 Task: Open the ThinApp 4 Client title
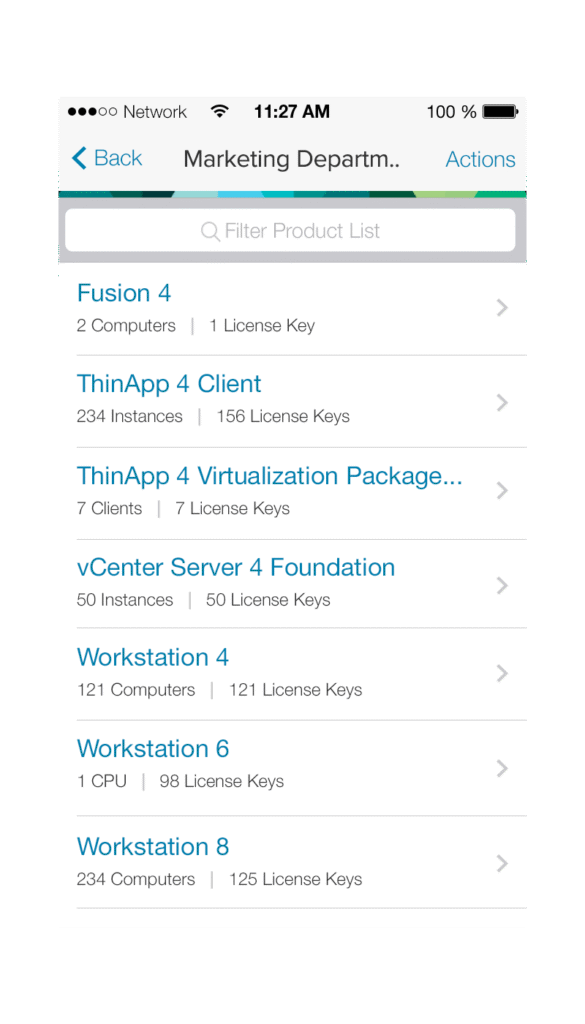[169, 384]
